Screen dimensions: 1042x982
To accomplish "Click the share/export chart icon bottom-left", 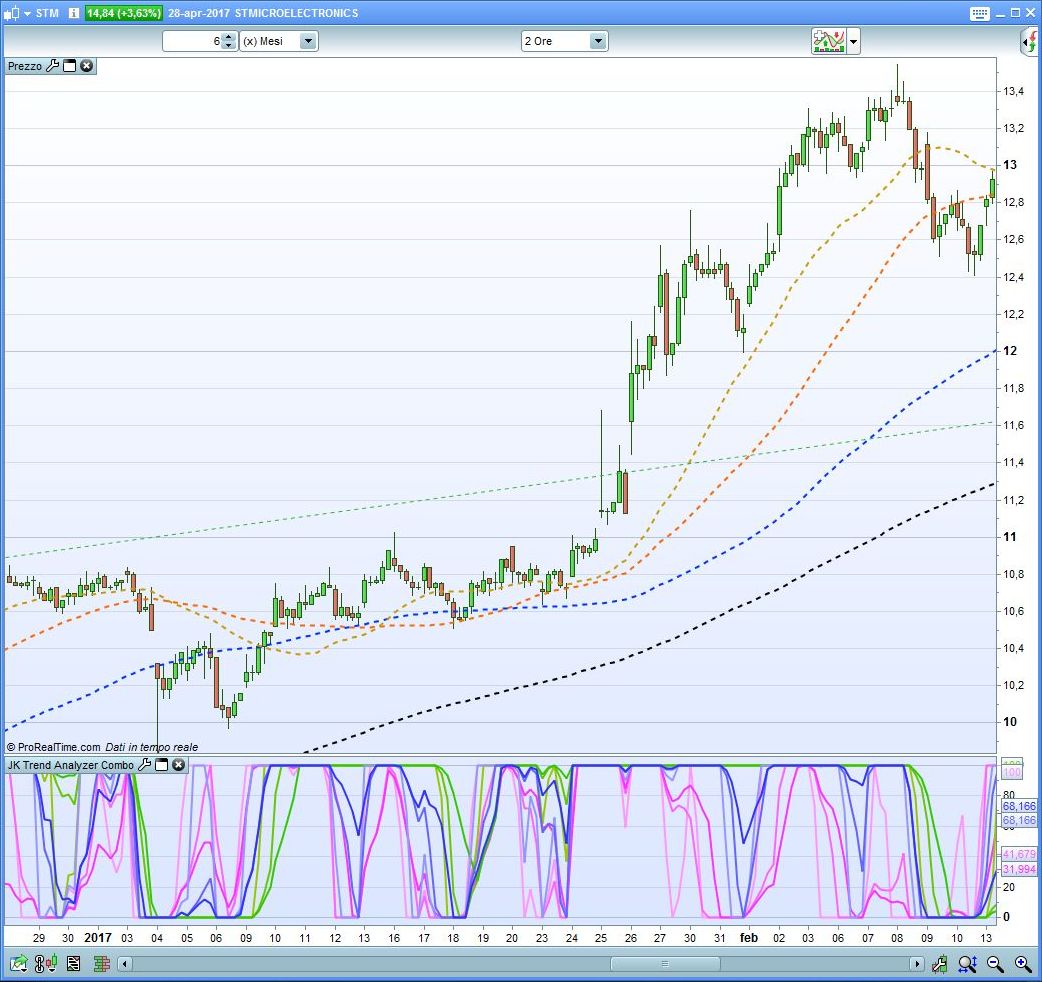I will pos(18,963).
